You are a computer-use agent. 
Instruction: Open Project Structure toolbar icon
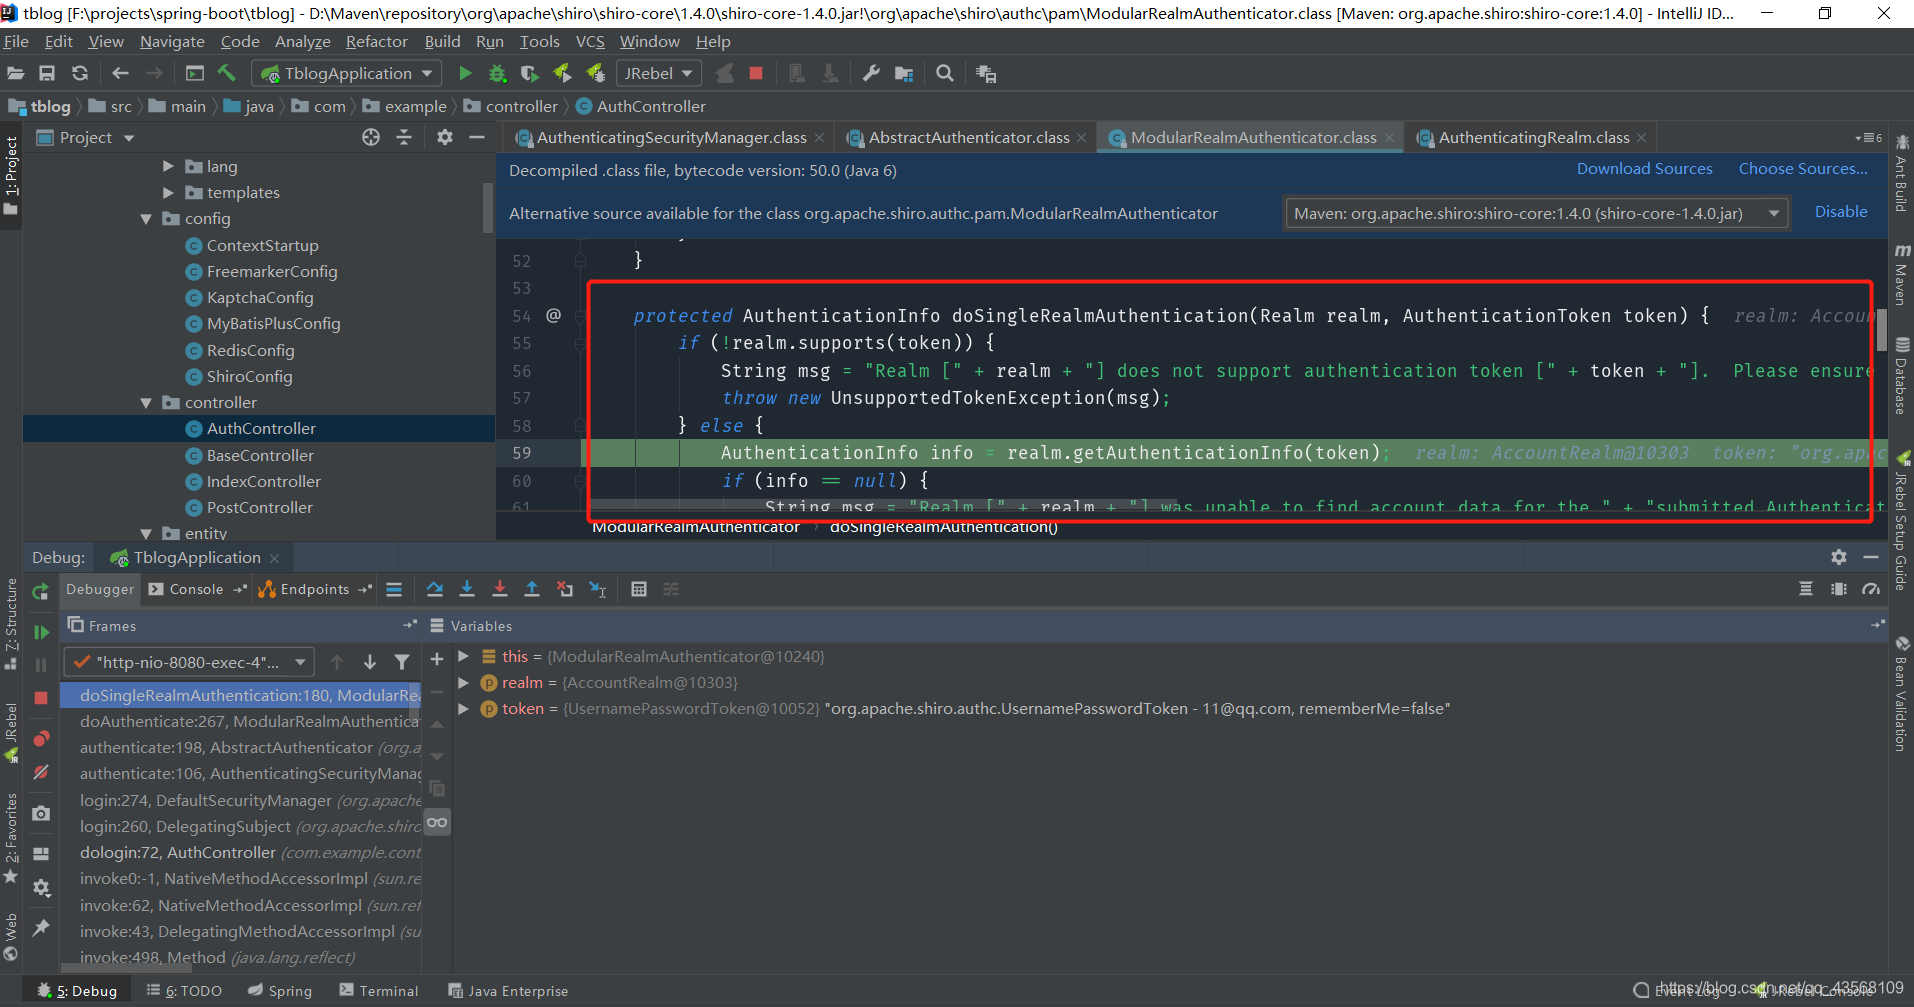point(904,73)
